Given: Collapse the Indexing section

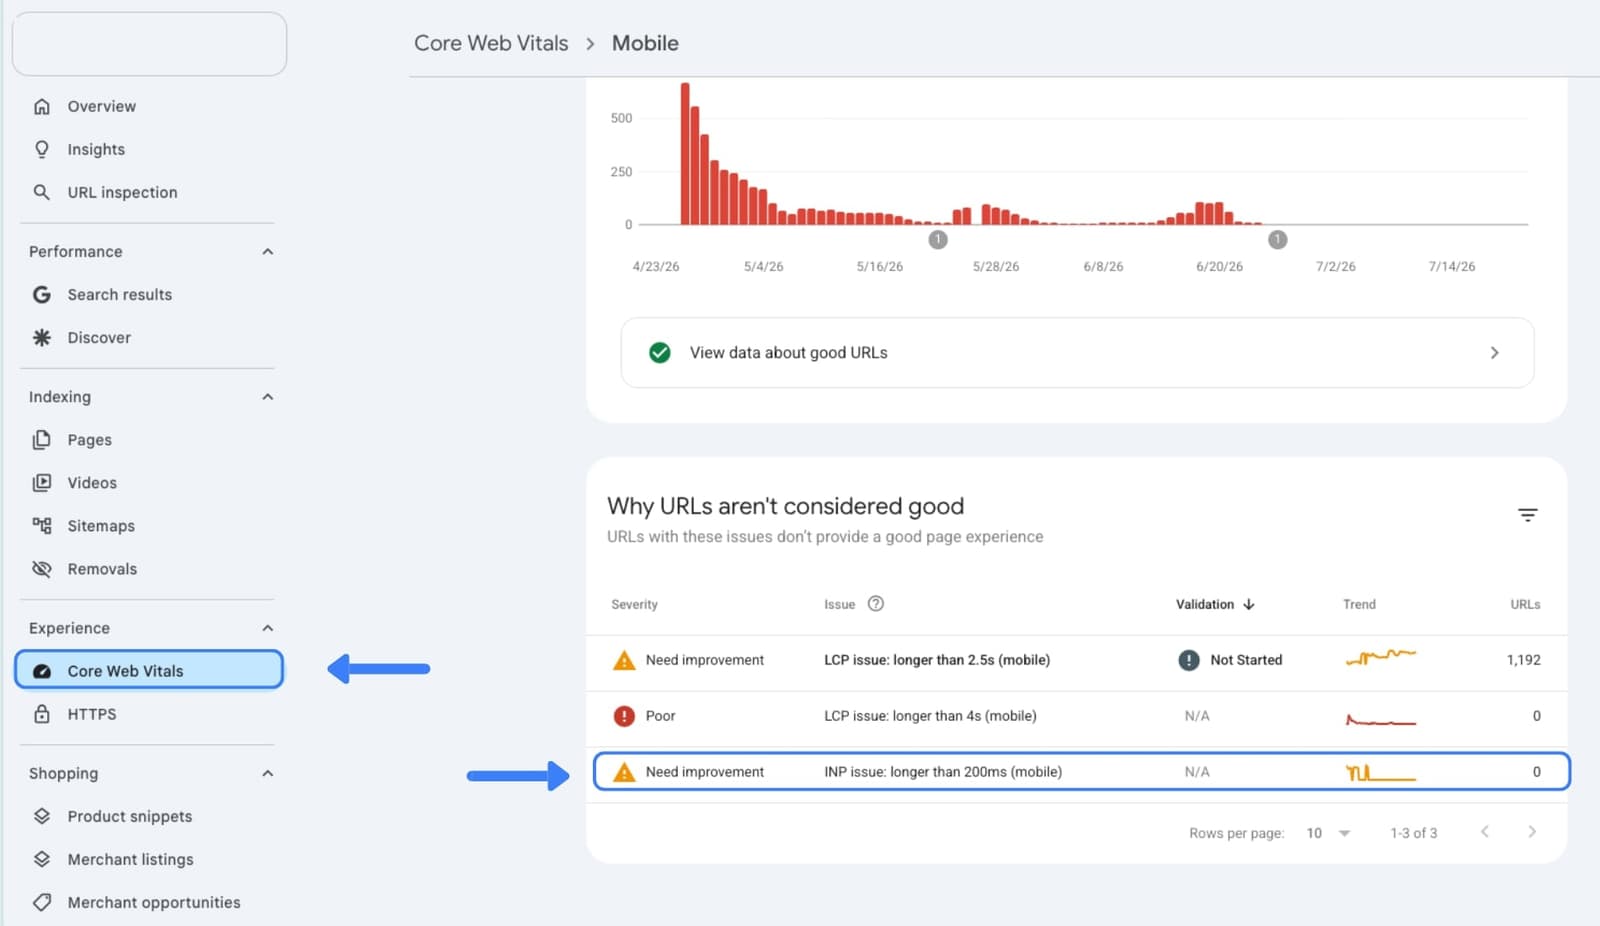Looking at the screenshot, I should (267, 396).
